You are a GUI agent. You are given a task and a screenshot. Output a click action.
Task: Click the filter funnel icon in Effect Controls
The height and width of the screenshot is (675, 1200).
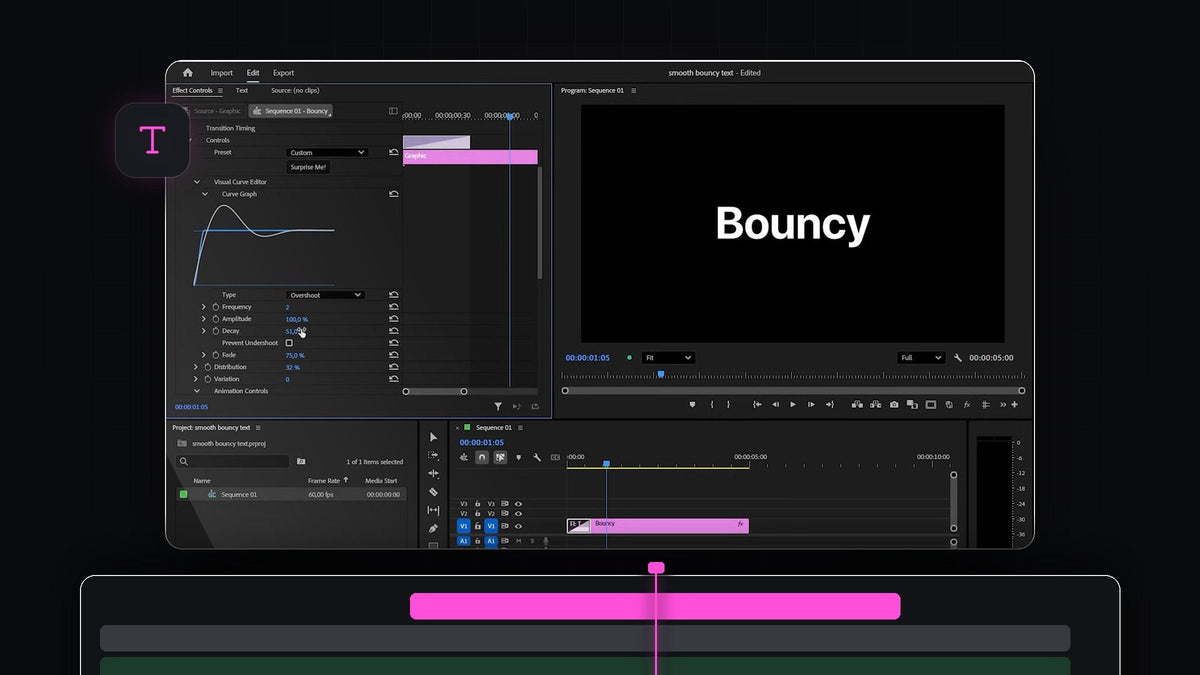pyautogui.click(x=498, y=407)
